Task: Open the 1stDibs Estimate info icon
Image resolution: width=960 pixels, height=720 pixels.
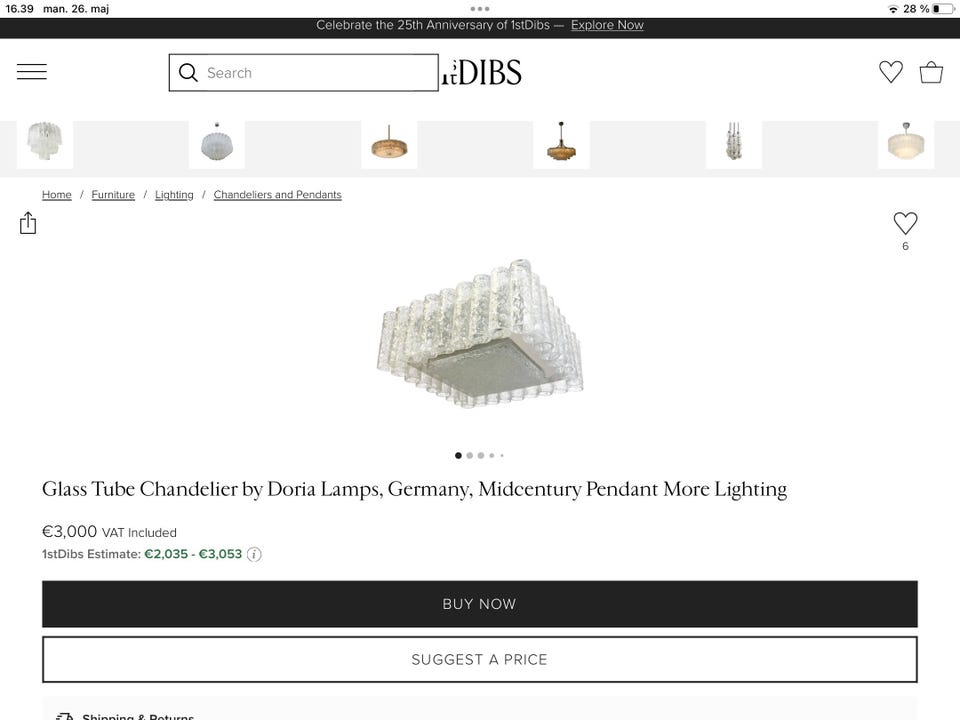Action: [254, 554]
